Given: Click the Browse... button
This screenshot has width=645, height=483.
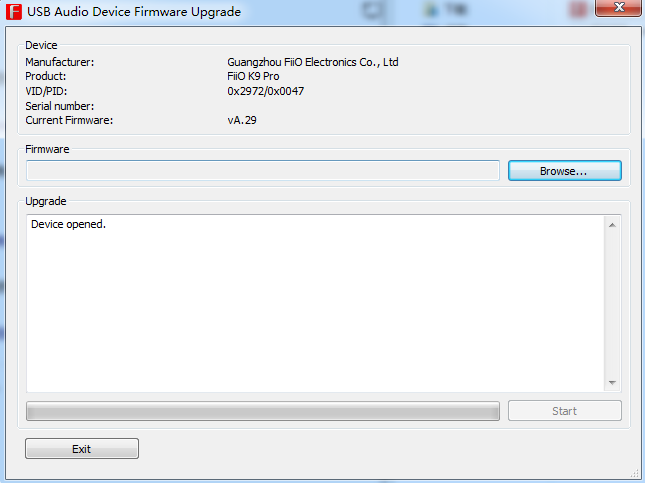Looking at the screenshot, I should click(564, 171).
